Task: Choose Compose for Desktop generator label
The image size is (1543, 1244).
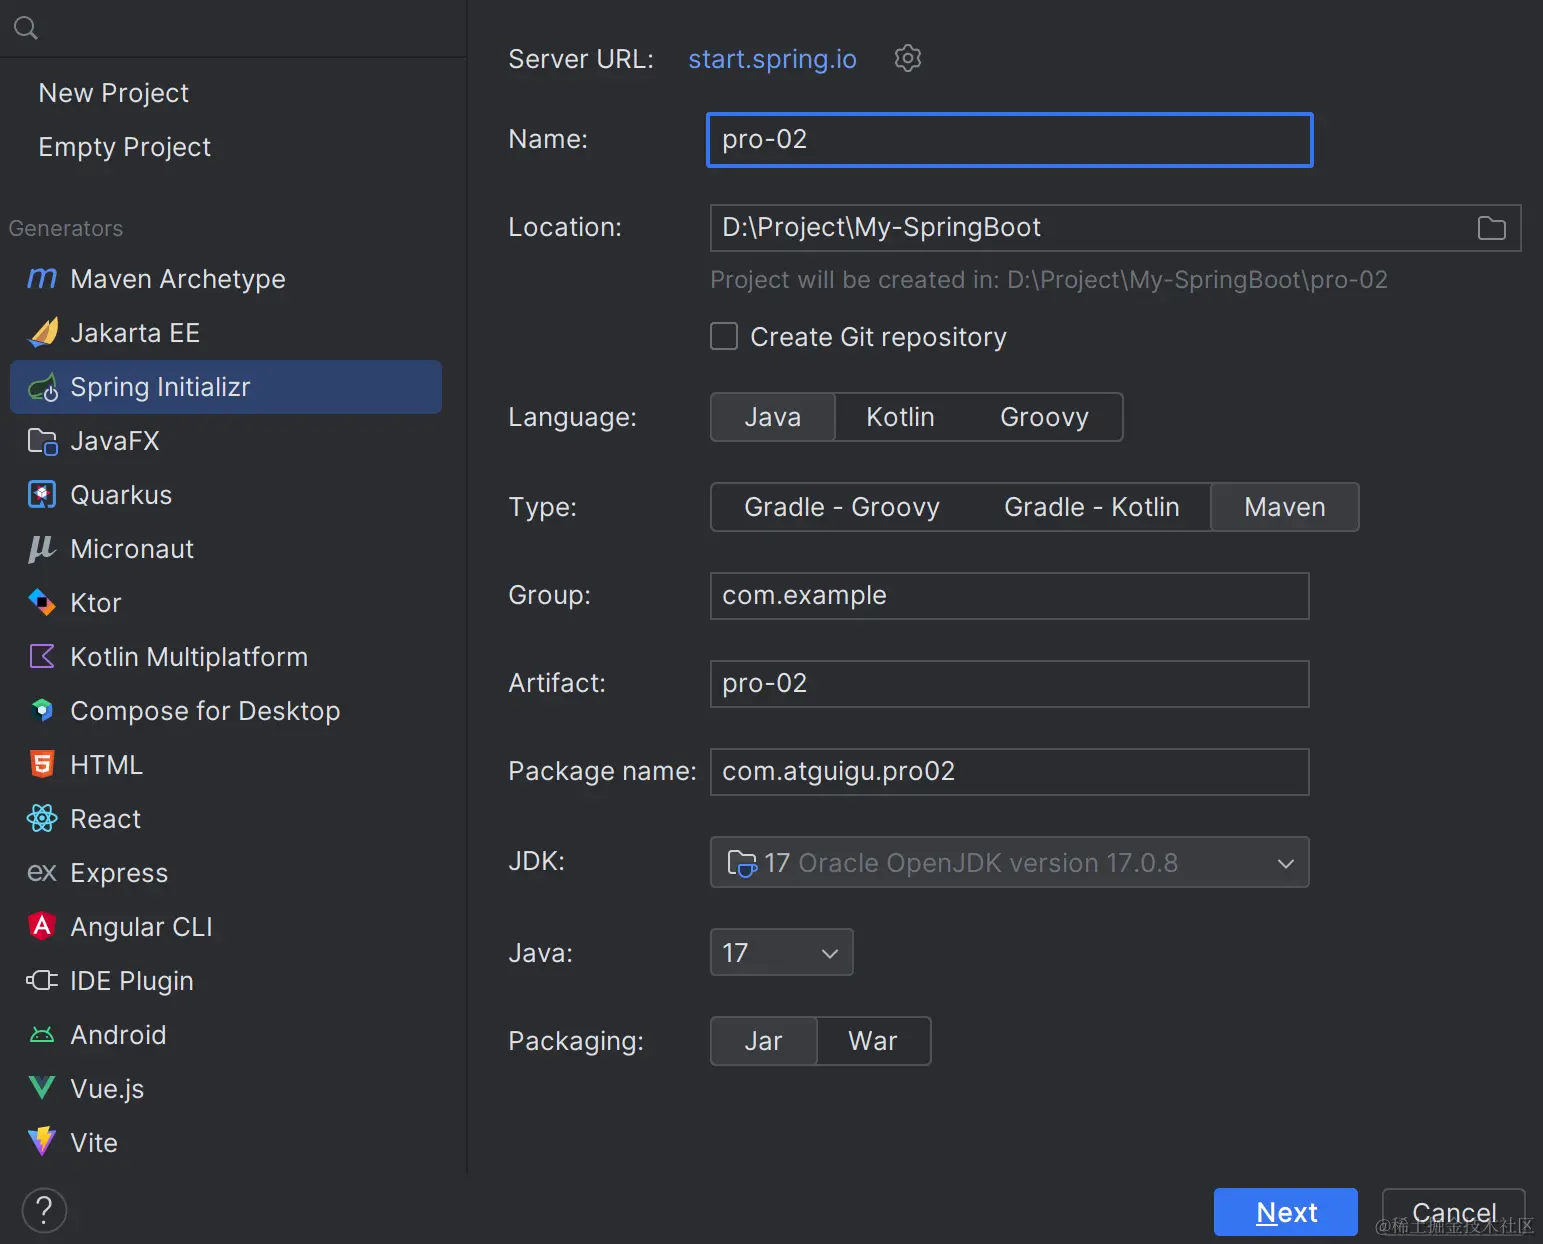Action: pos(205,711)
